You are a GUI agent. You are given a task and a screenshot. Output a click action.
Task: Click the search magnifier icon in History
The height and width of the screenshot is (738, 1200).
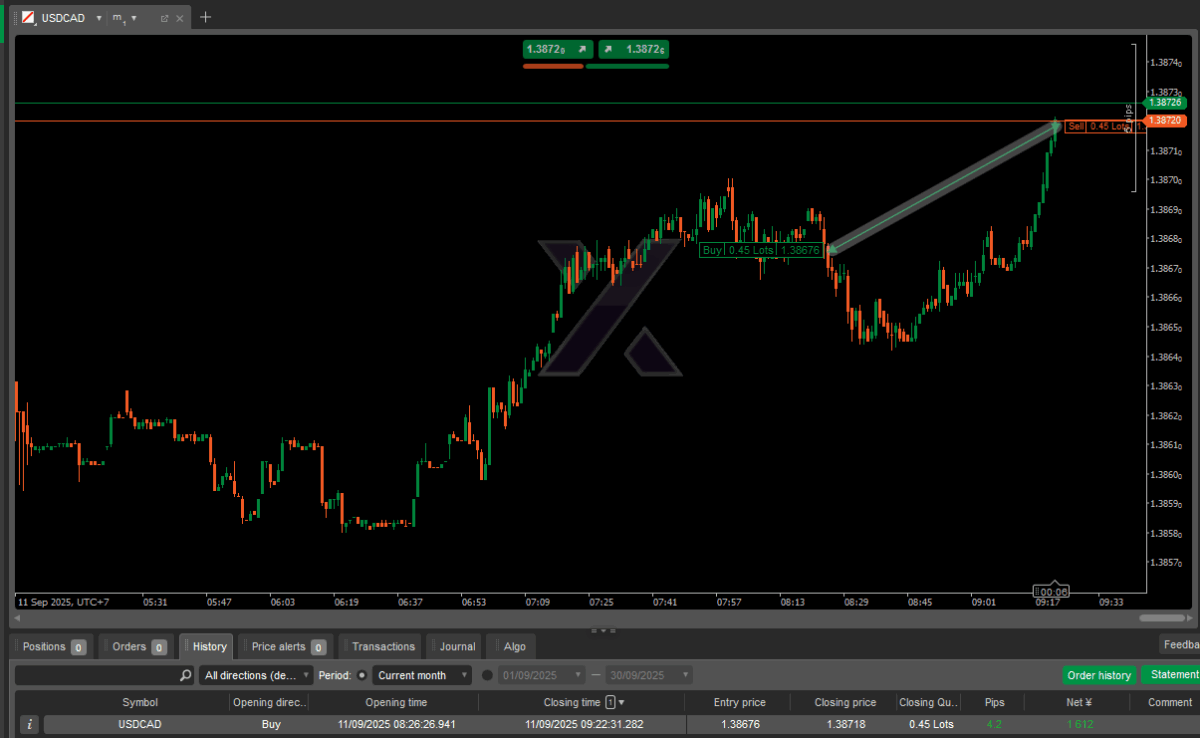pyautogui.click(x=185, y=676)
